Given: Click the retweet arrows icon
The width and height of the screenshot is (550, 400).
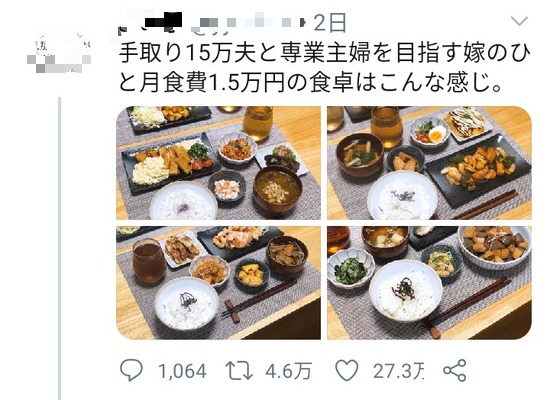Looking at the screenshot, I should click(239, 371).
